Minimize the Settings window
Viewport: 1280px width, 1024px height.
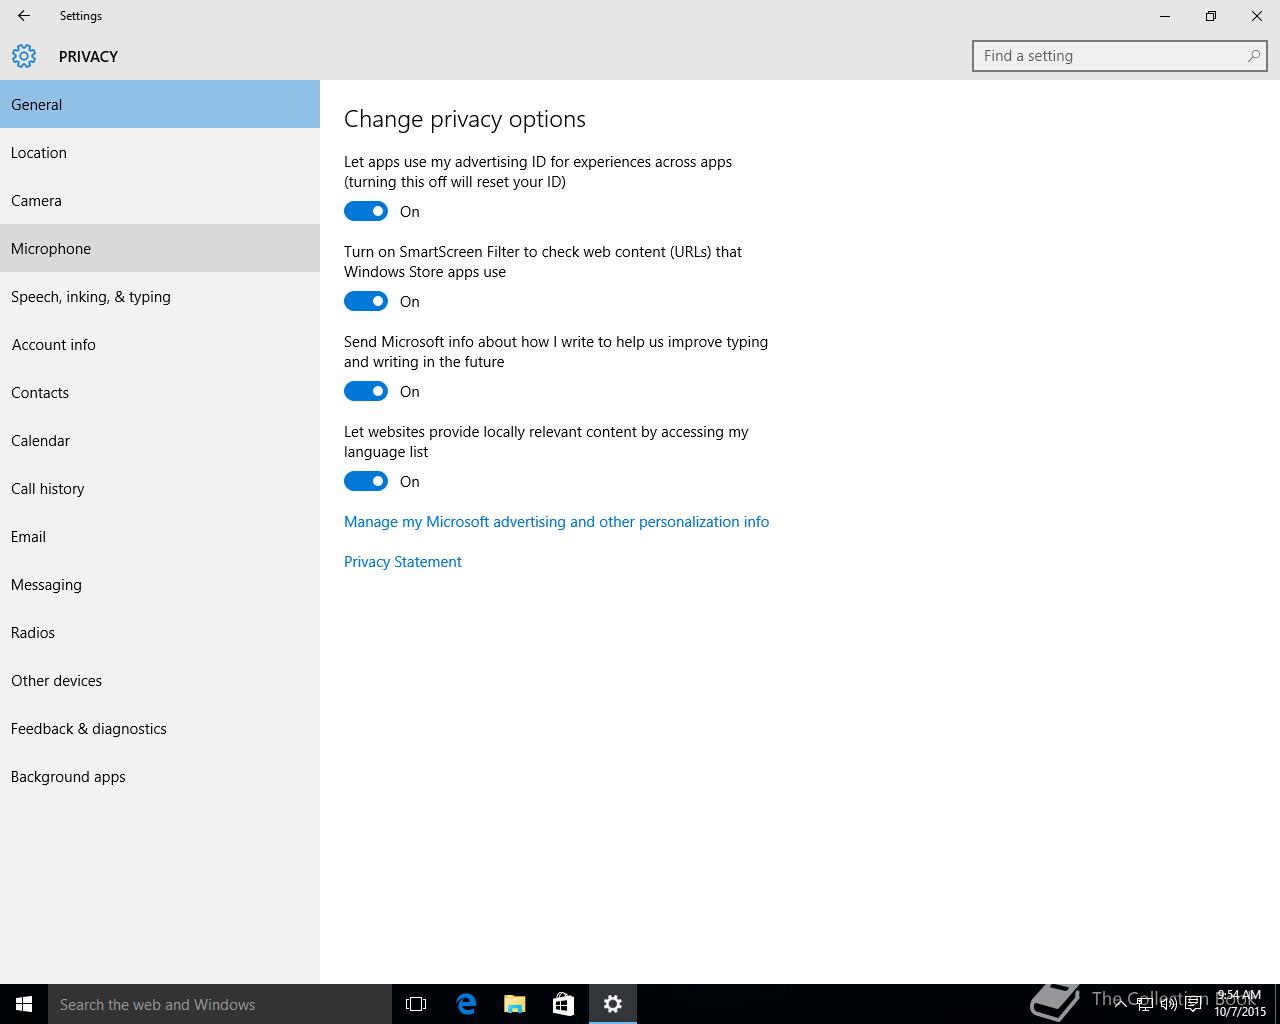tap(1165, 16)
